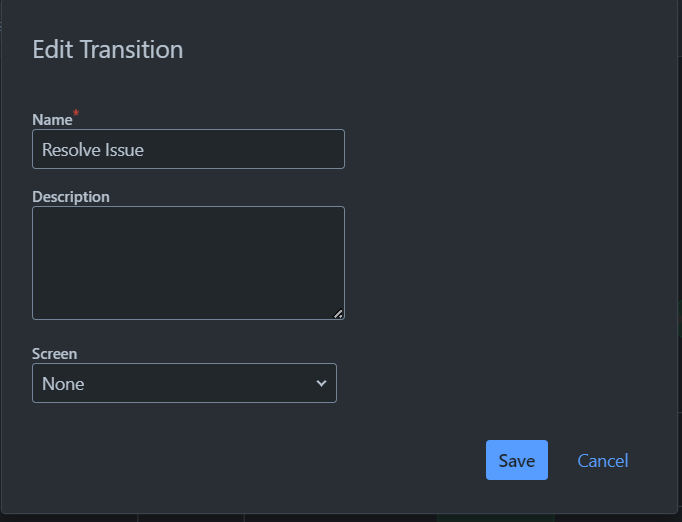Expand the Screen options list
Screen dimensions: 682x522
click(x=184, y=383)
